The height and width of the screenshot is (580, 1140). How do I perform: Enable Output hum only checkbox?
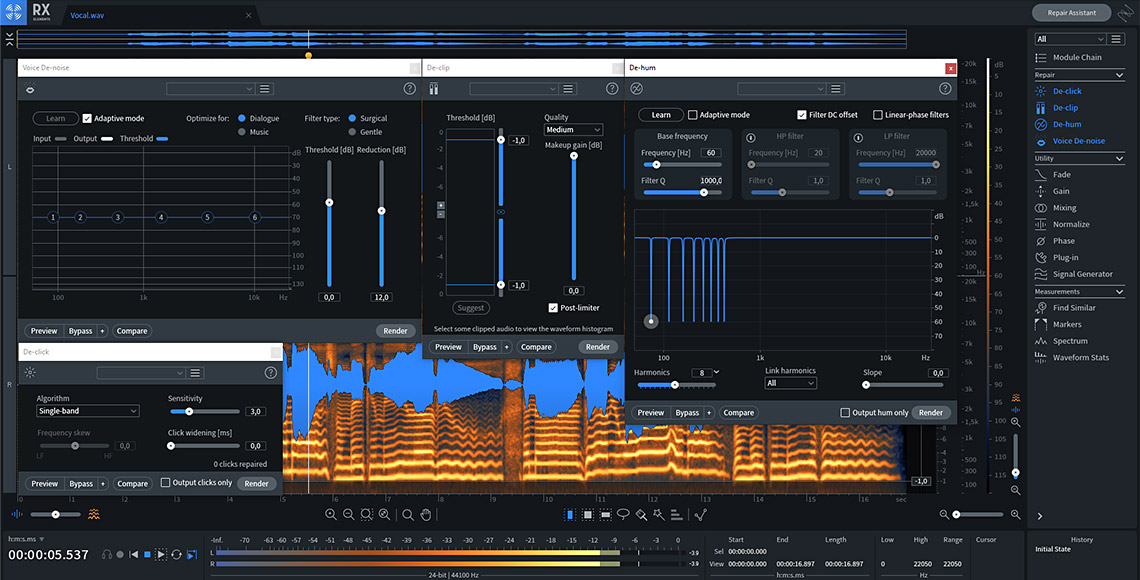(845, 413)
